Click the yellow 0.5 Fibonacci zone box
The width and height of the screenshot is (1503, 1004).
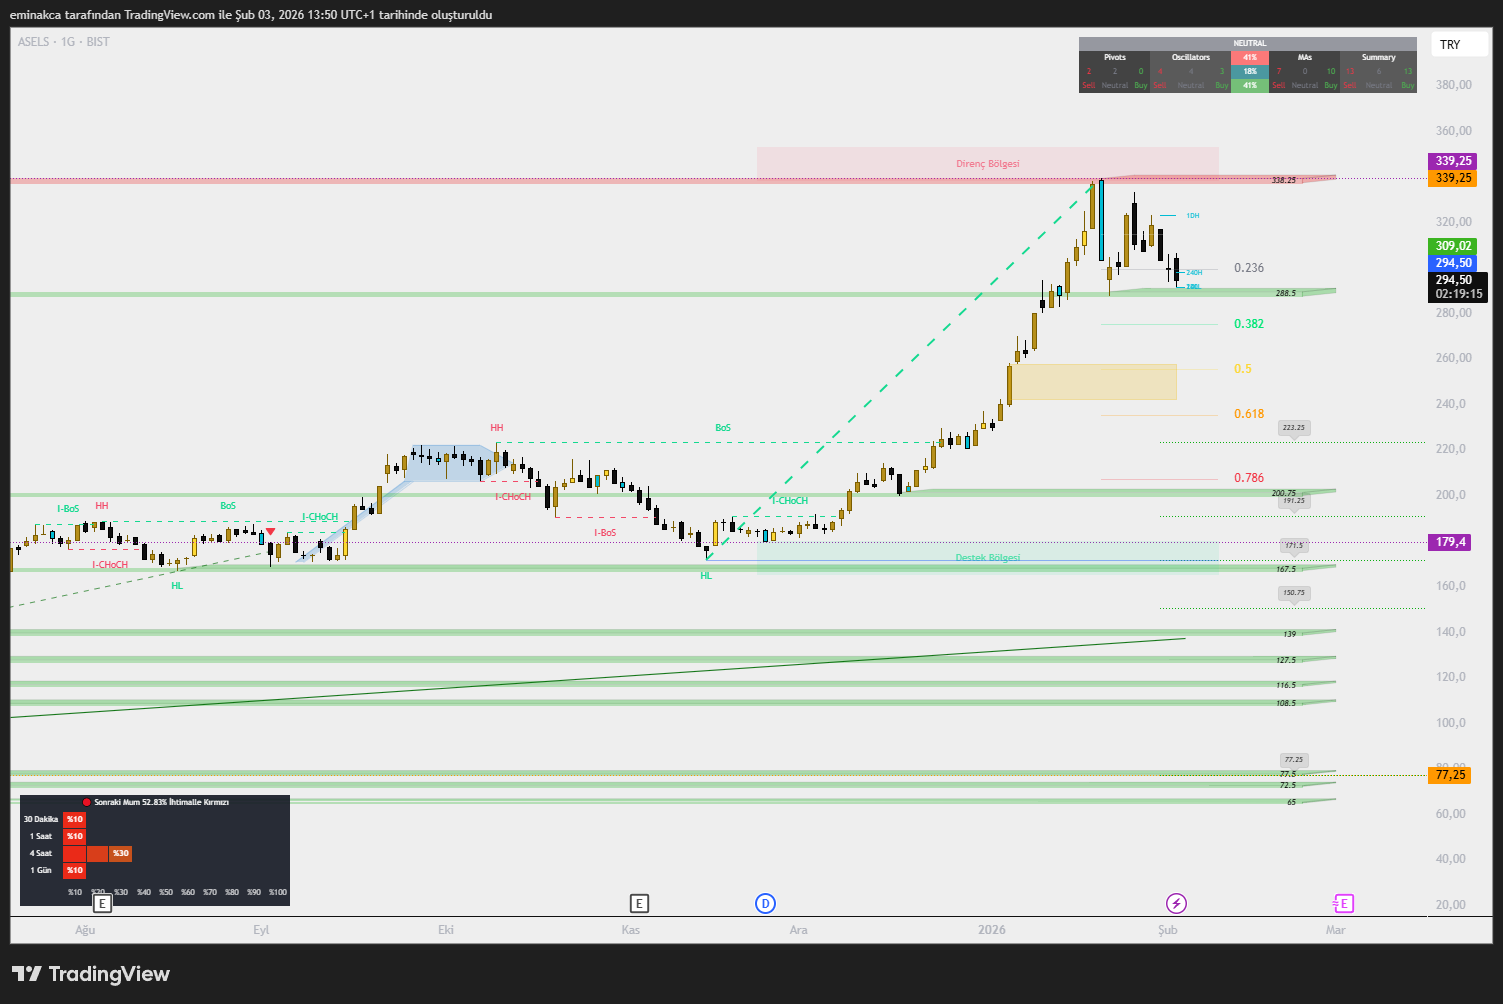[x=1094, y=382]
